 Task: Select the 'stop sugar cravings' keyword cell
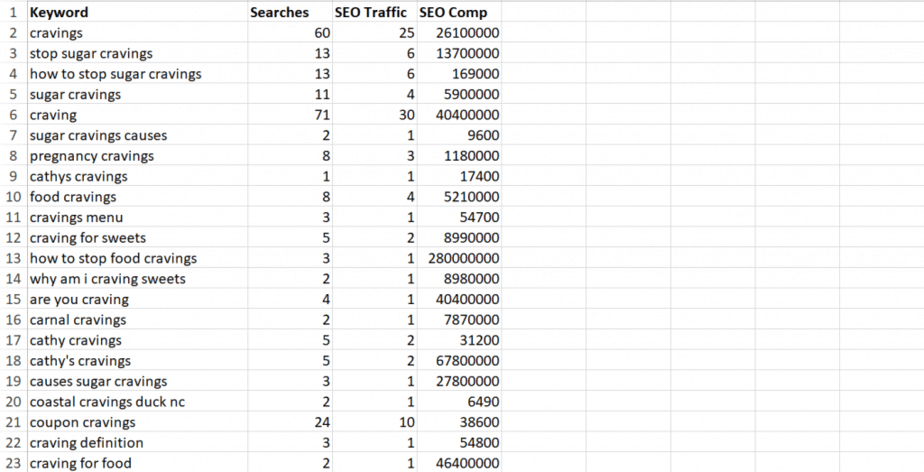(x=91, y=53)
